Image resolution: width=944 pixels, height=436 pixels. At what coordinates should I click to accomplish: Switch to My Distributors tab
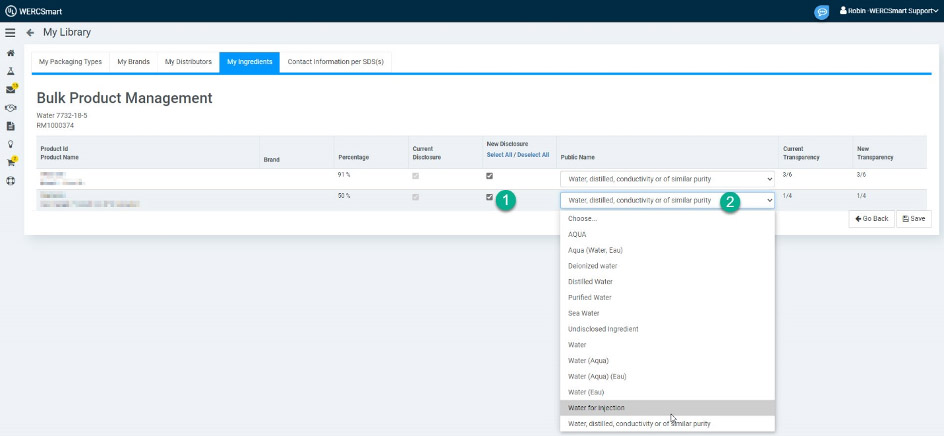click(x=188, y=61)
